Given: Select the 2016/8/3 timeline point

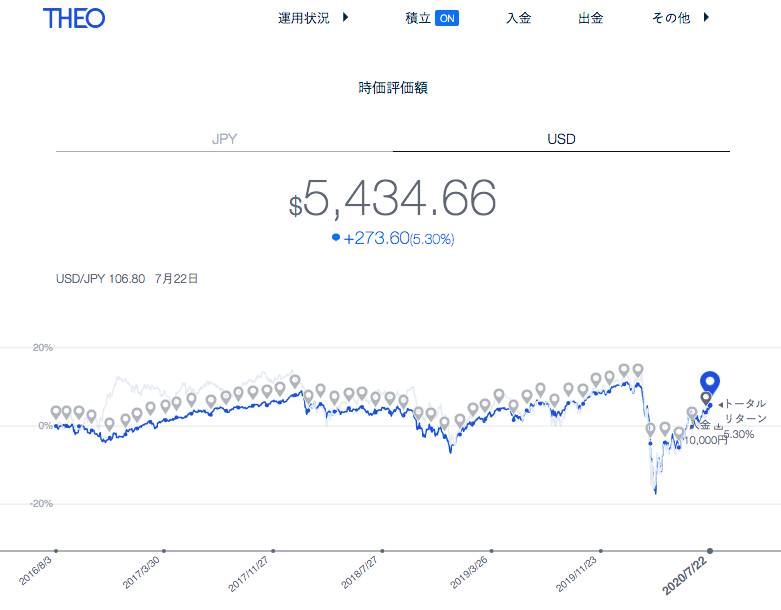Looking at the screenshot, I should [x=56, y=551].
